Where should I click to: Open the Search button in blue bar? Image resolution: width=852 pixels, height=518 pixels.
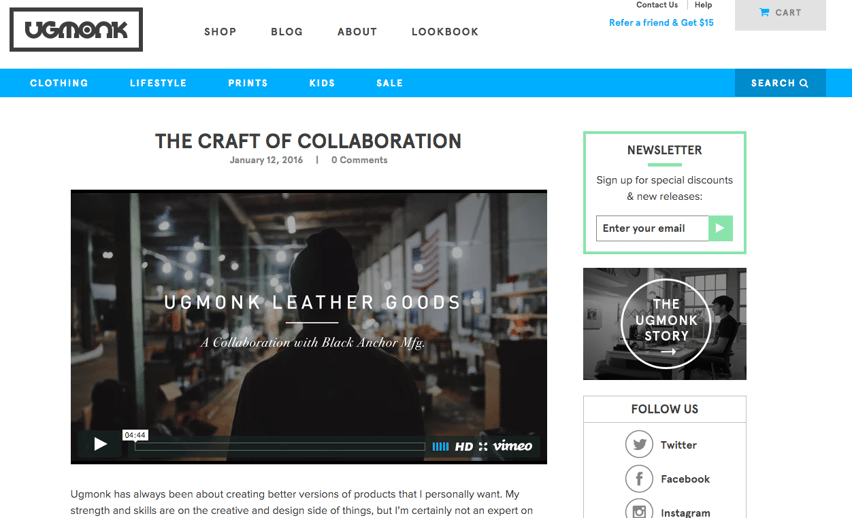[x=780, y=83]
